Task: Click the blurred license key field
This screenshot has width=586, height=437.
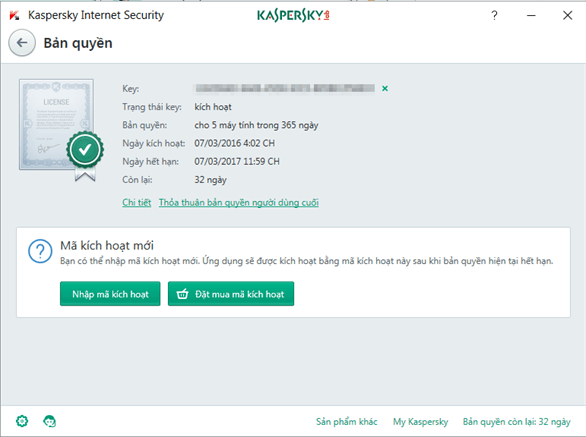Action: [x=285, y=88]
